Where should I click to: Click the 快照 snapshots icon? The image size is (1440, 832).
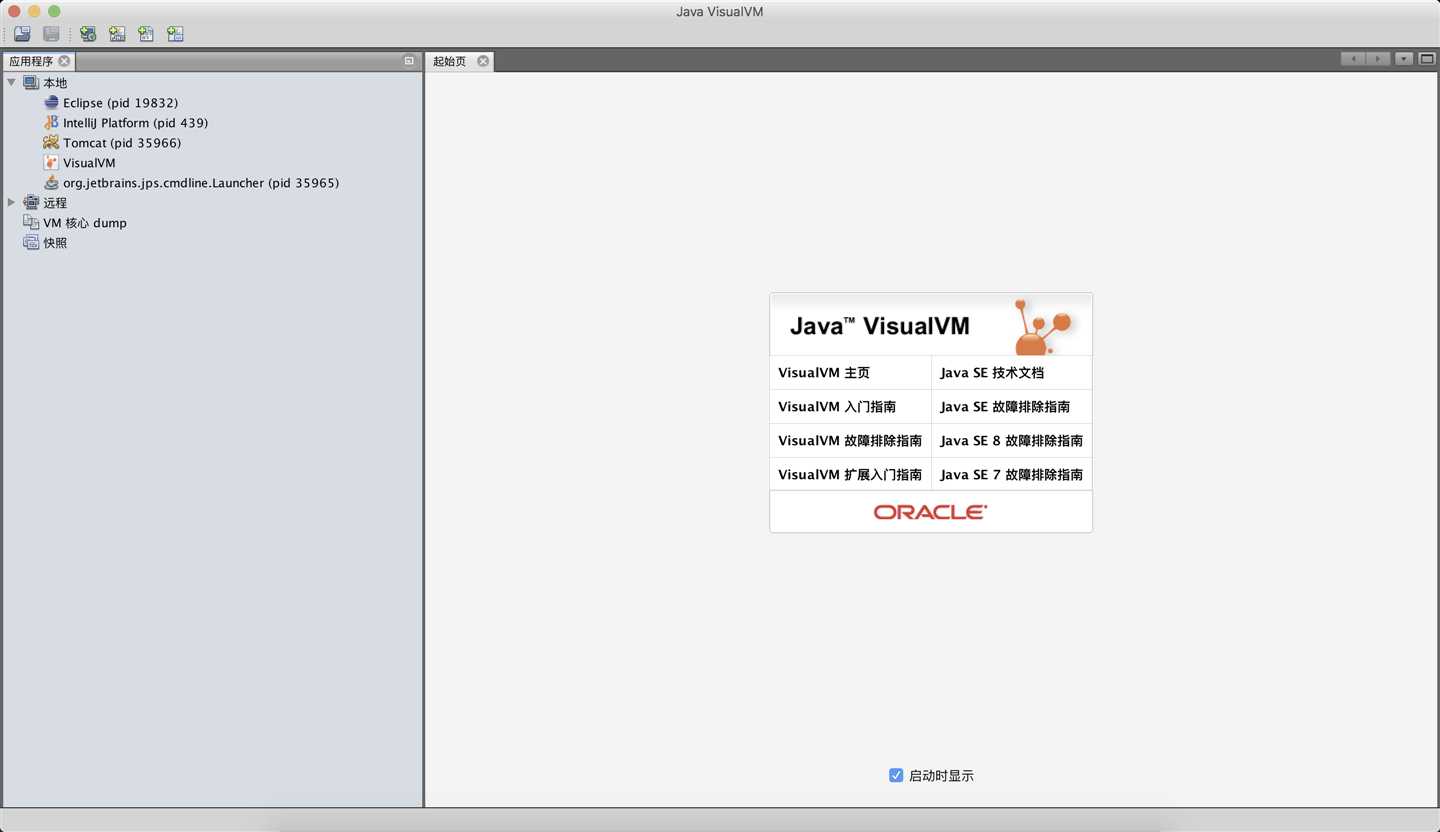point(31,242)
